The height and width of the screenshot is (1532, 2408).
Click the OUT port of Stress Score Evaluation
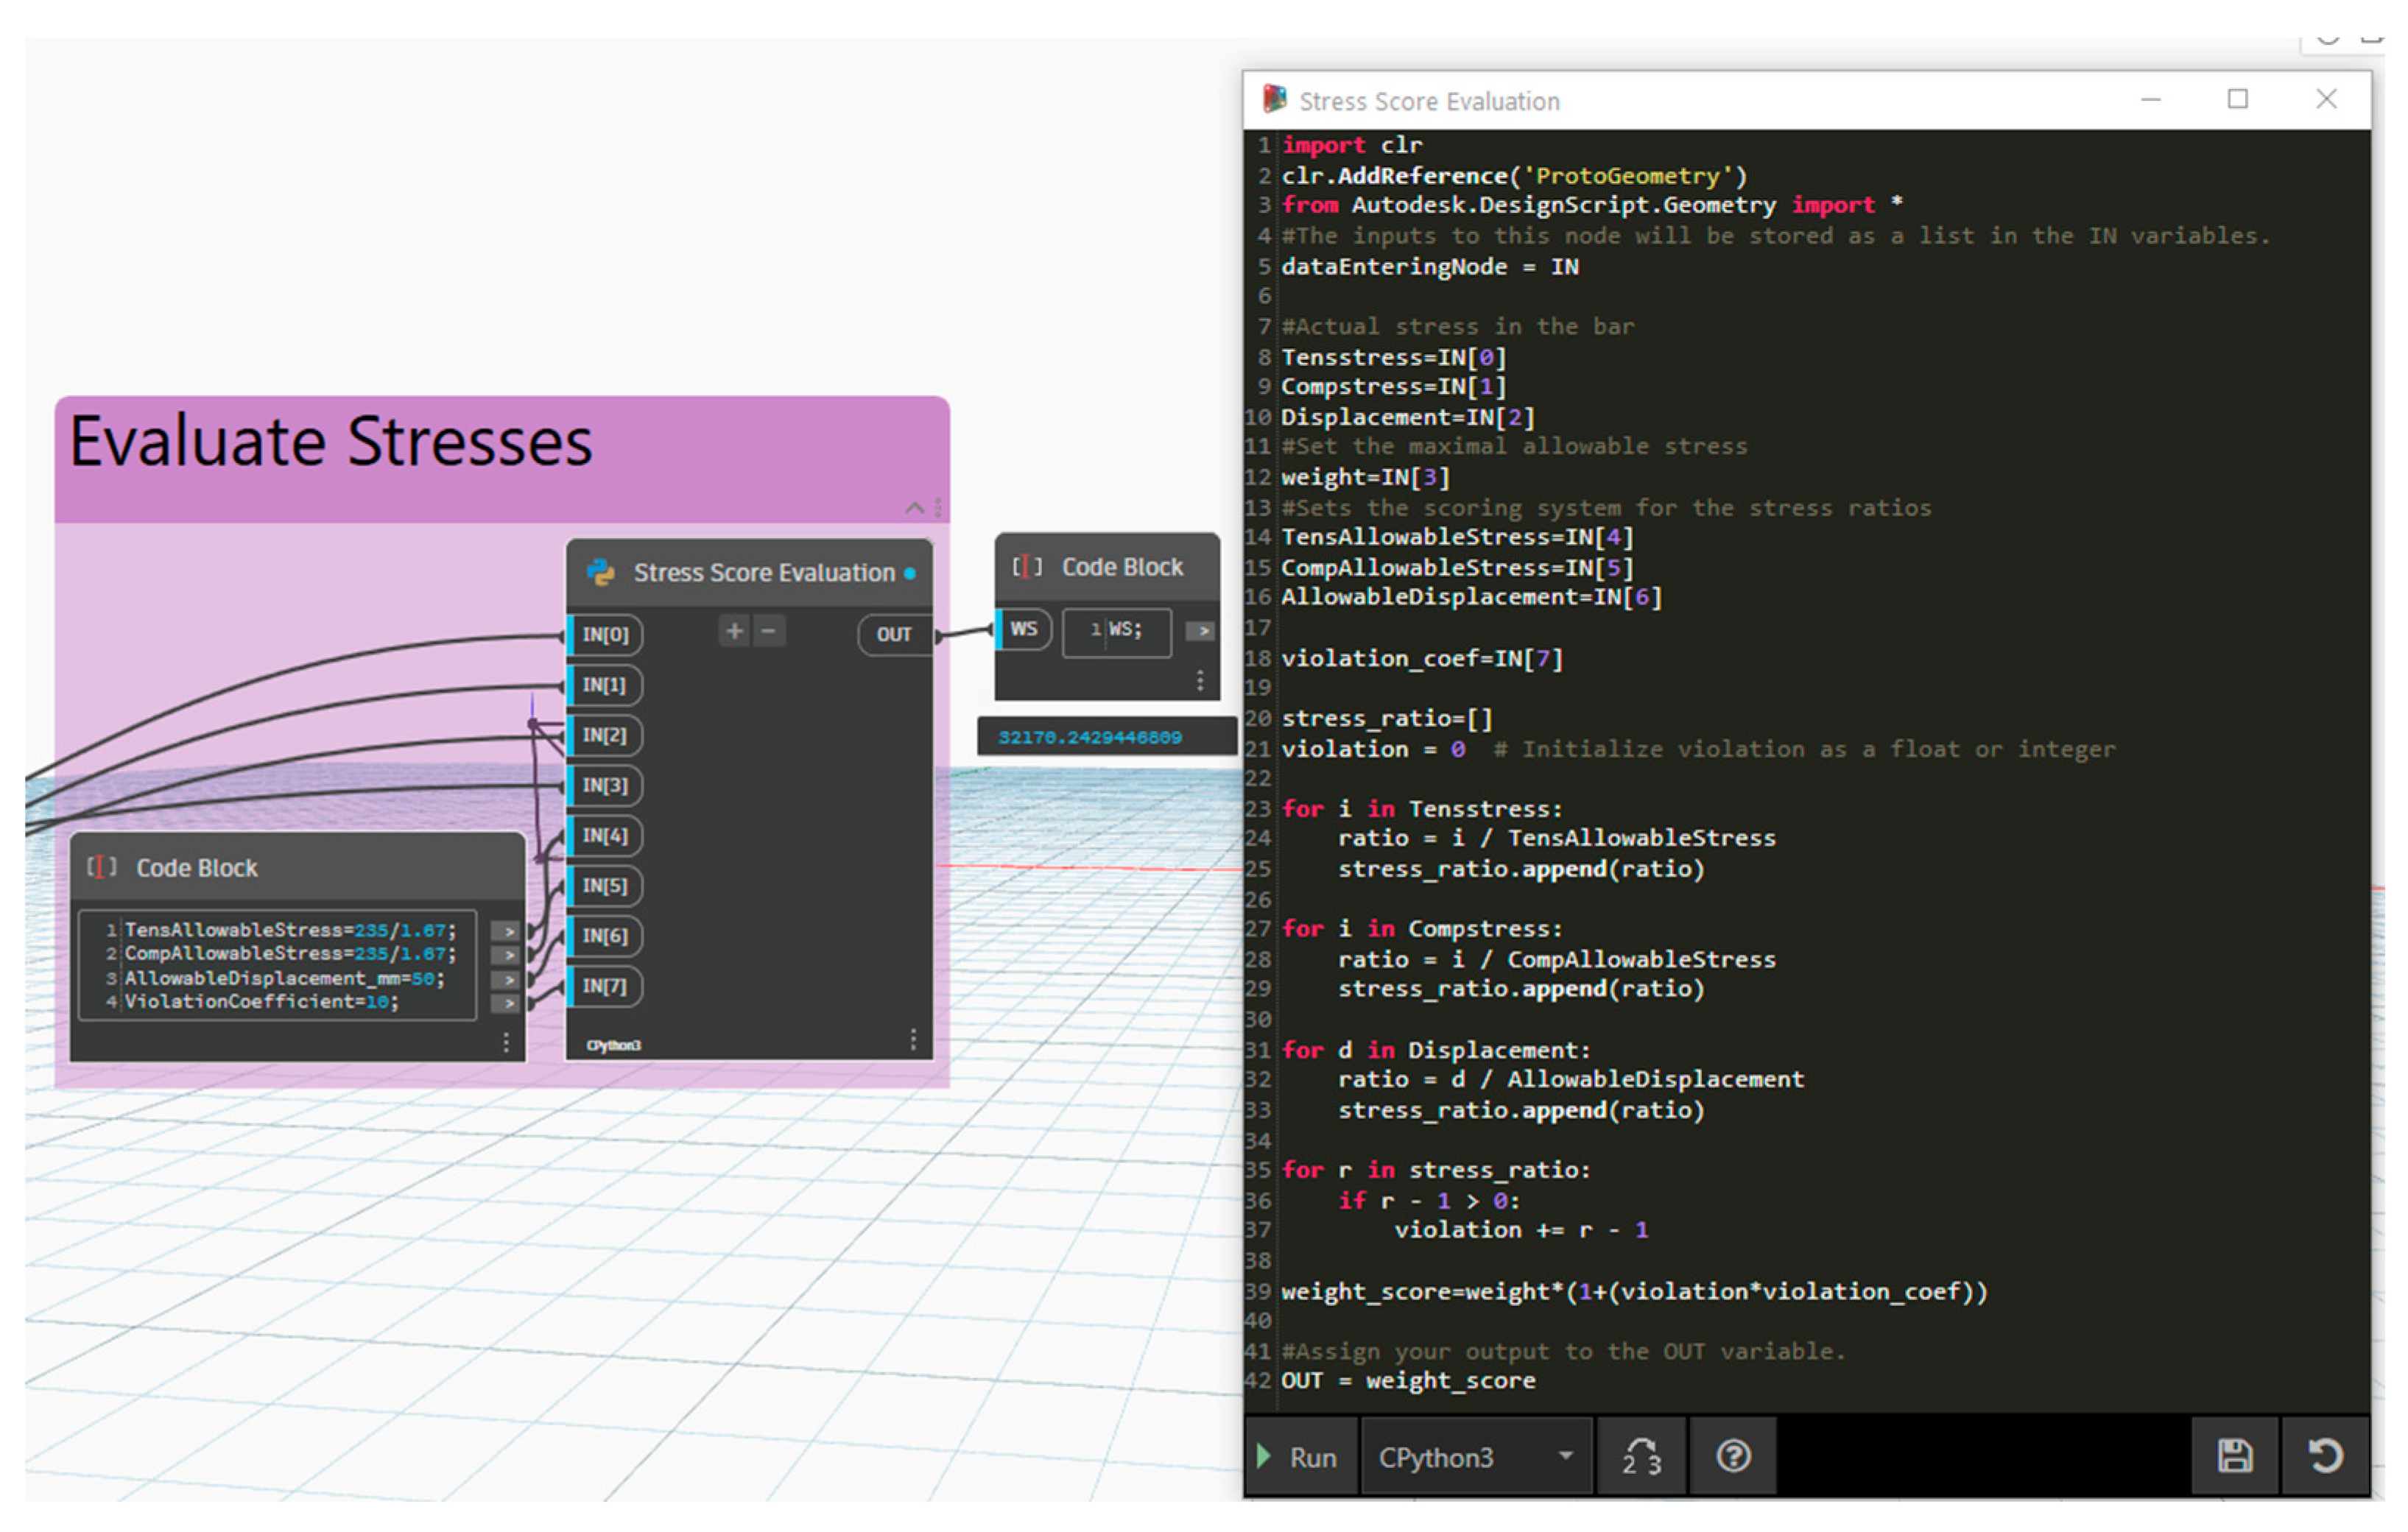894,634
